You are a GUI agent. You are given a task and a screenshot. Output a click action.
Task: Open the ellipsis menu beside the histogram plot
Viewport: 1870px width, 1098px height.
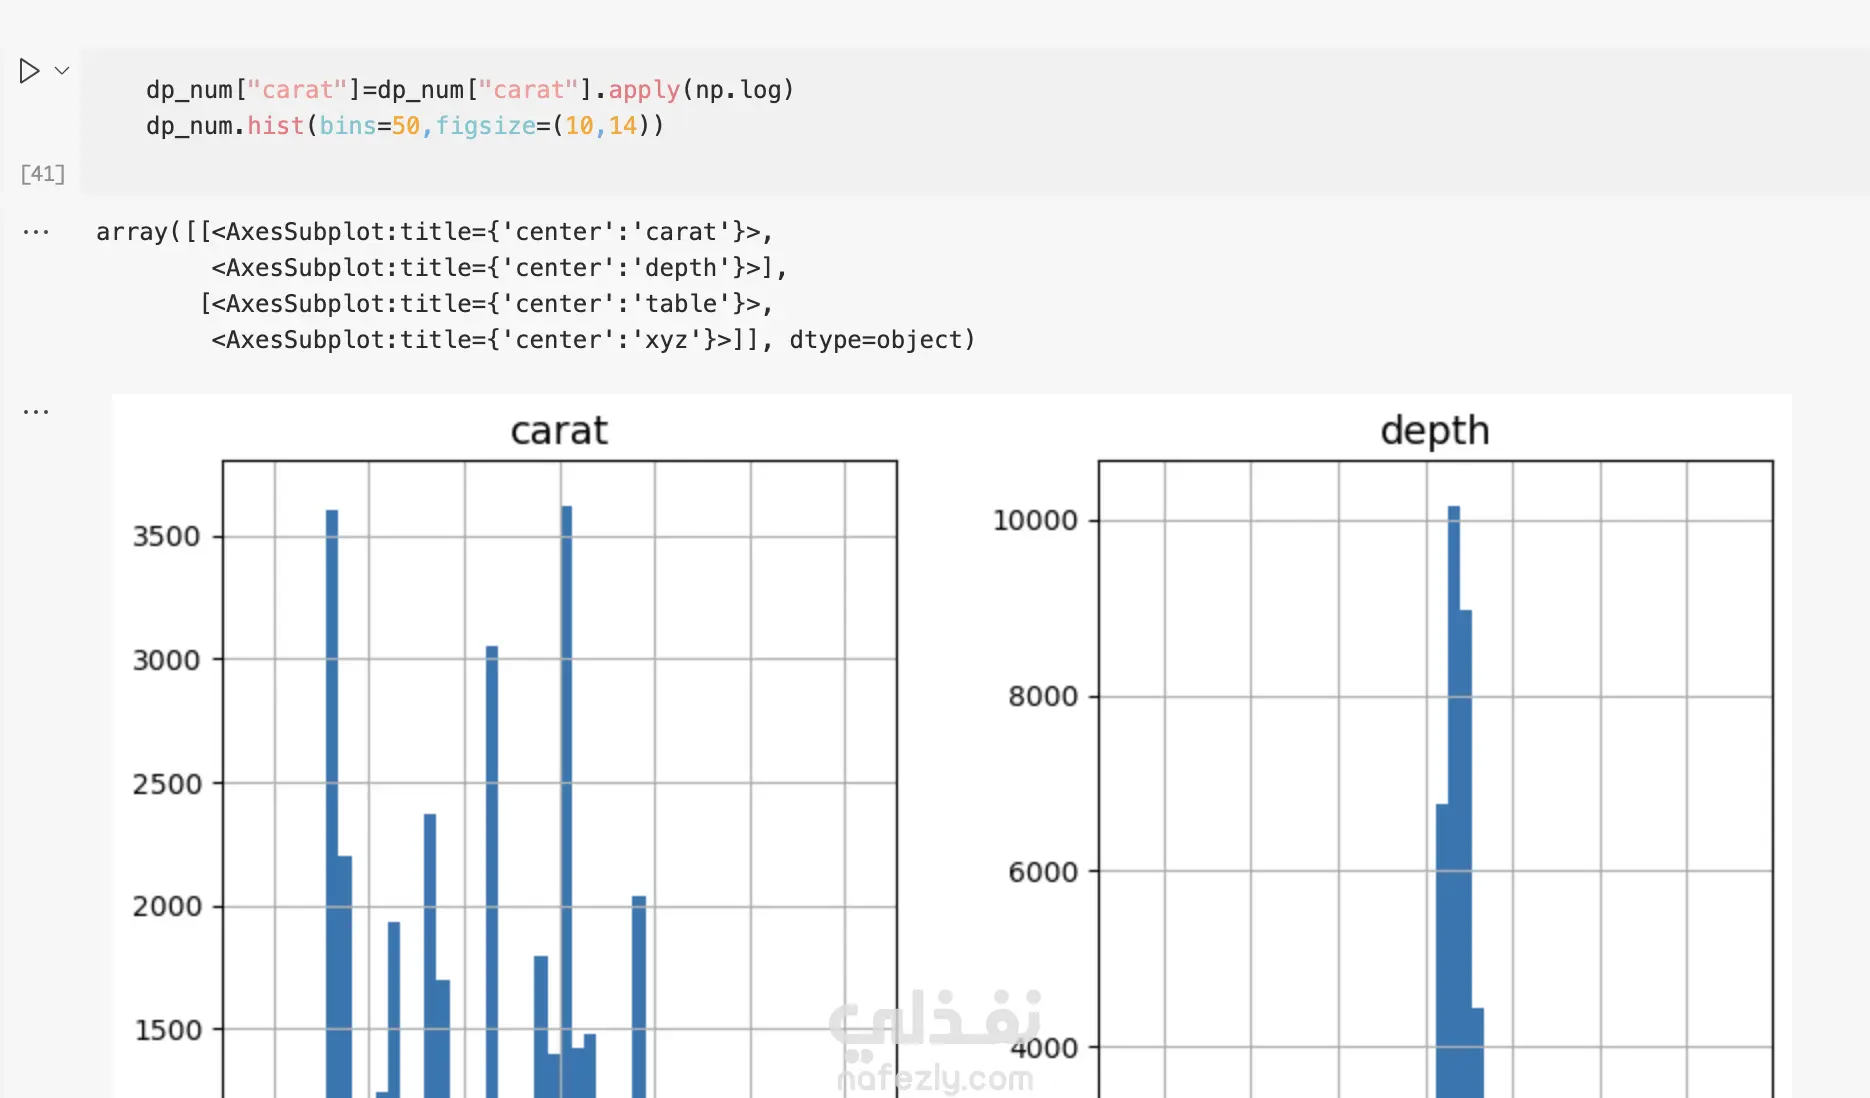coord(36,411)
